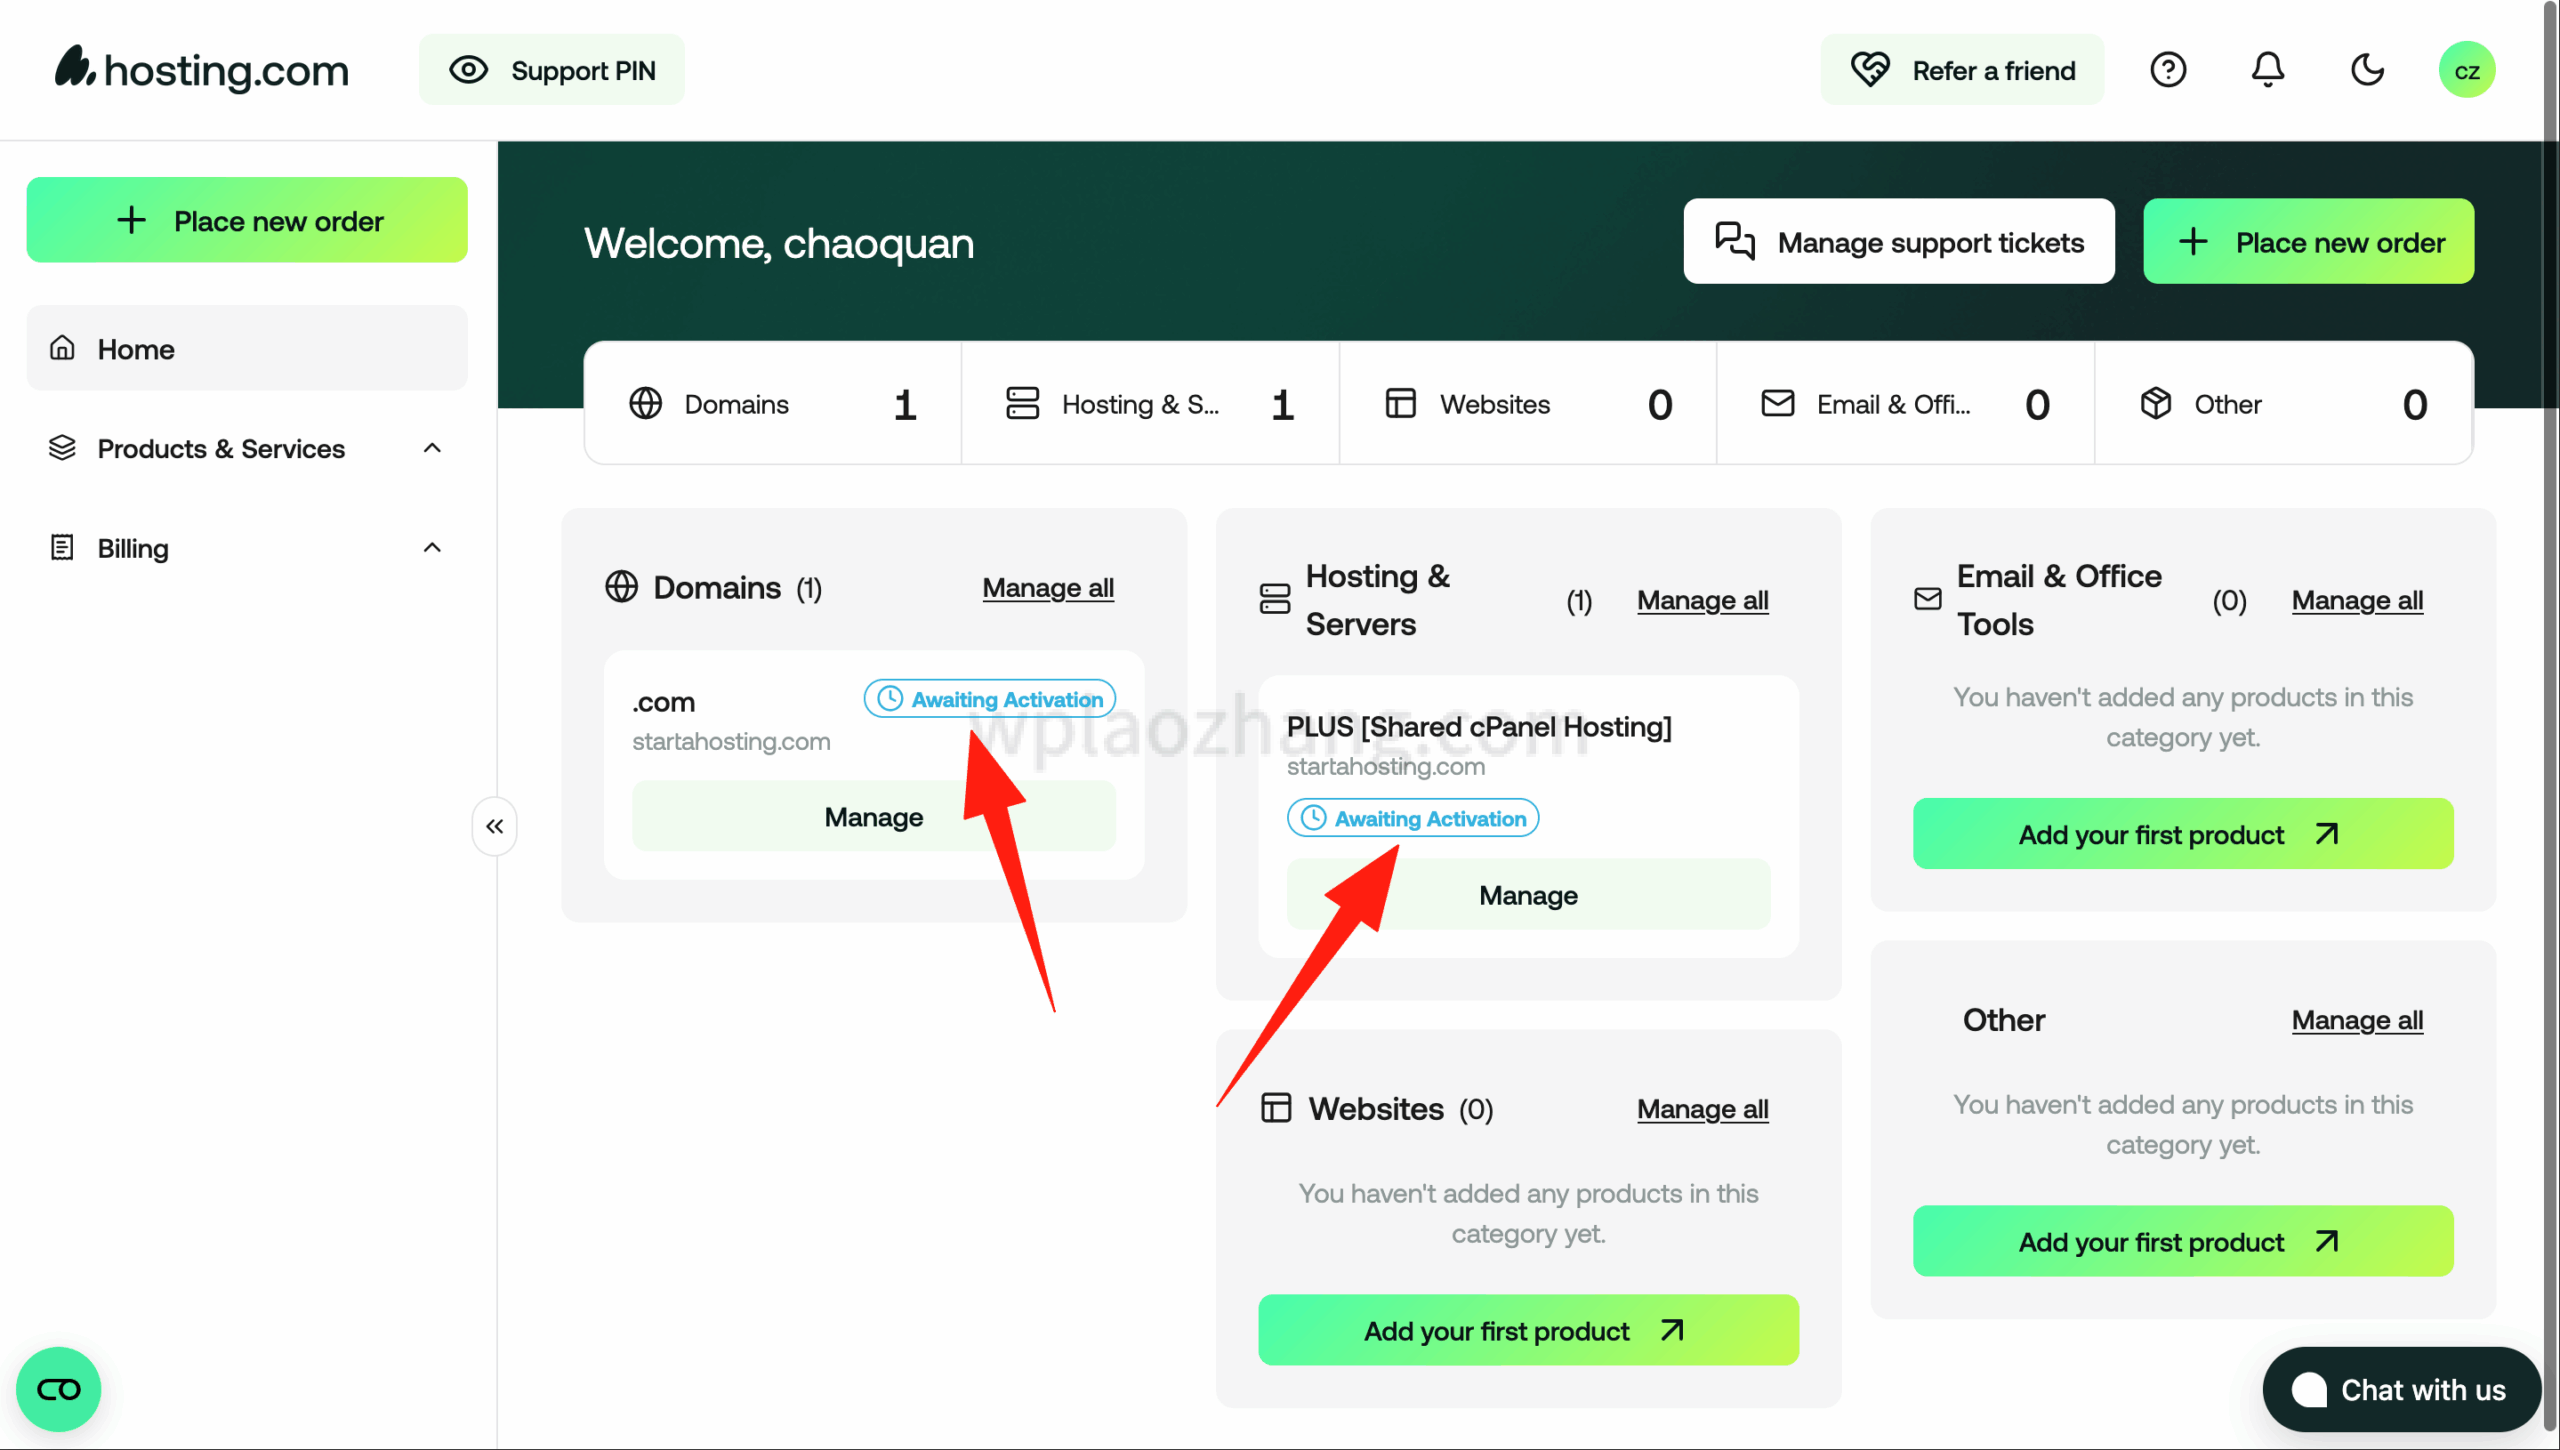Screen dimensions: 2560x1450
Task: Open the Hosting & Servers summary tile
Action: click(1150, 404)
